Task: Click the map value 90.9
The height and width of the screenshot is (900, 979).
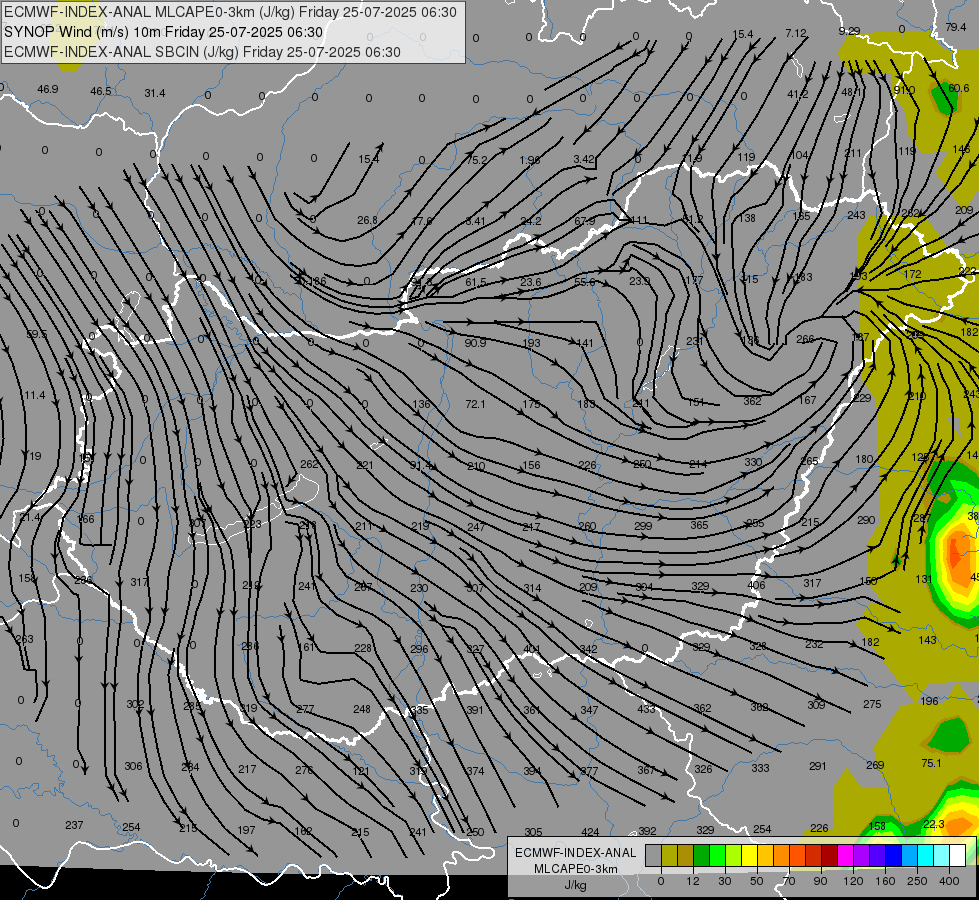Action: (x=475, y=343)
